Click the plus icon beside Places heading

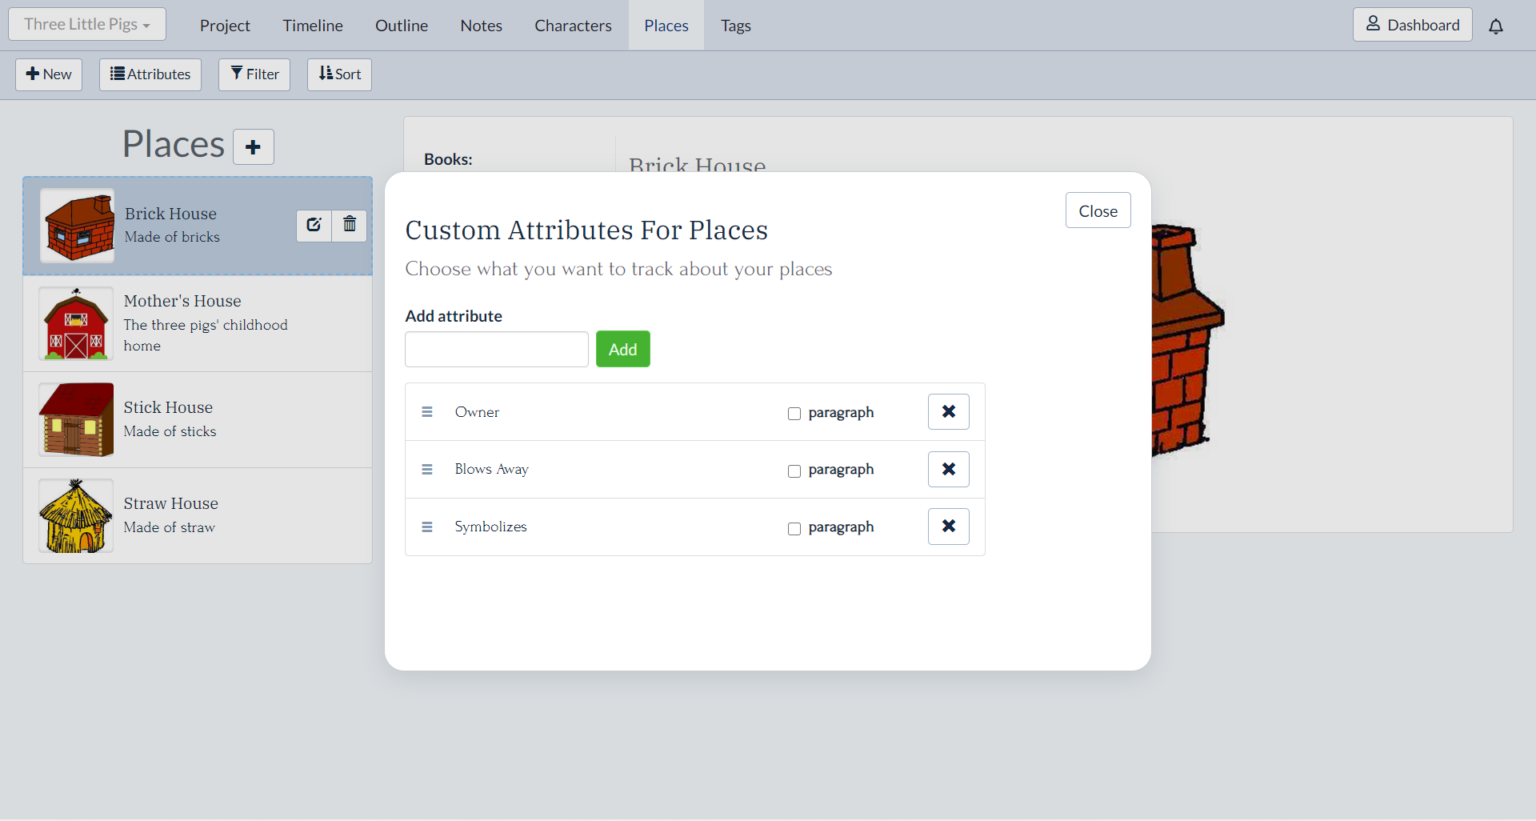pos(253,147)
